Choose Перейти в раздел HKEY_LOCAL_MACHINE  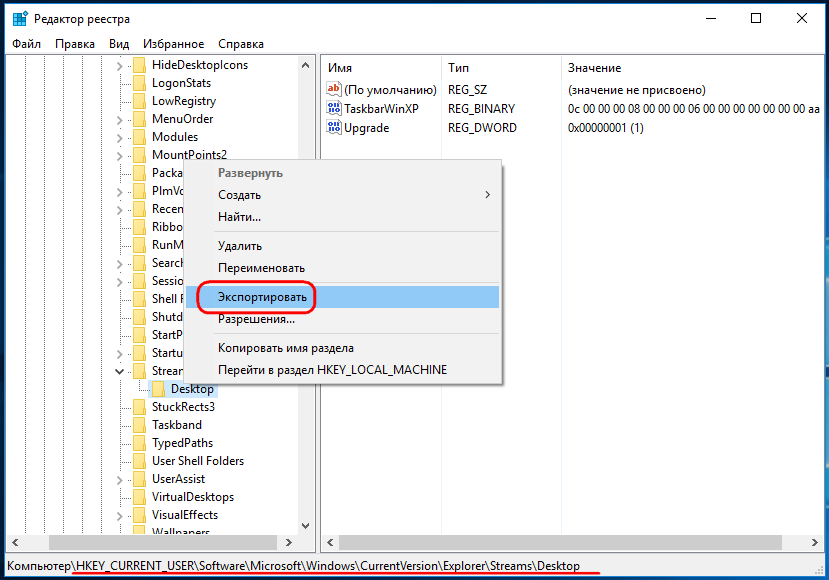342,370
